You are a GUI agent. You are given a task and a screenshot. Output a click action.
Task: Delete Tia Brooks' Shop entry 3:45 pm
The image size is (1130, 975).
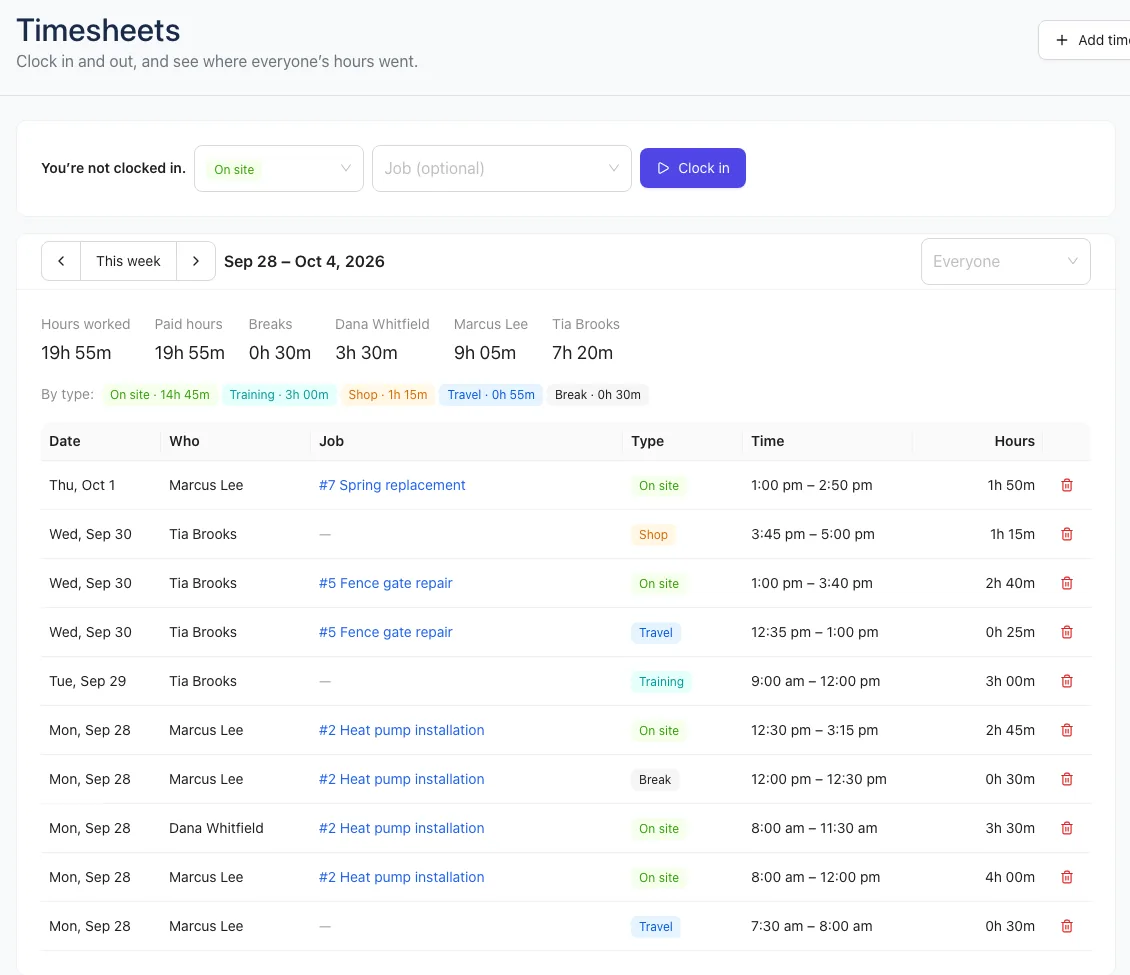tap(1067, 534)
